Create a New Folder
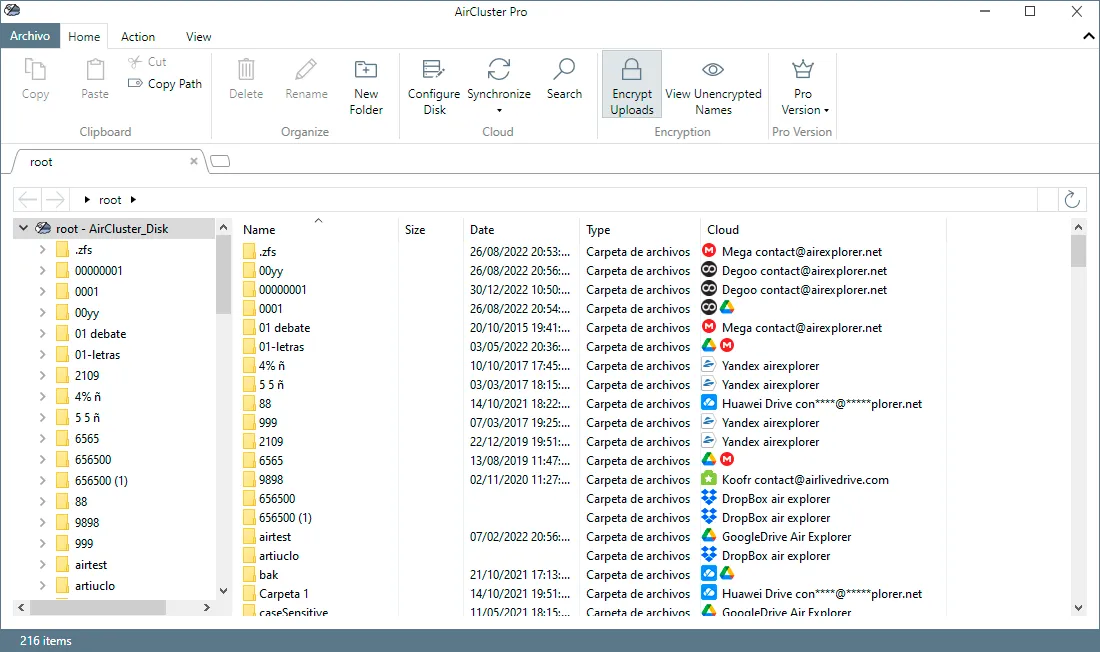The image size is (1100, 652). pyautogui.click(x=365, y=86)
